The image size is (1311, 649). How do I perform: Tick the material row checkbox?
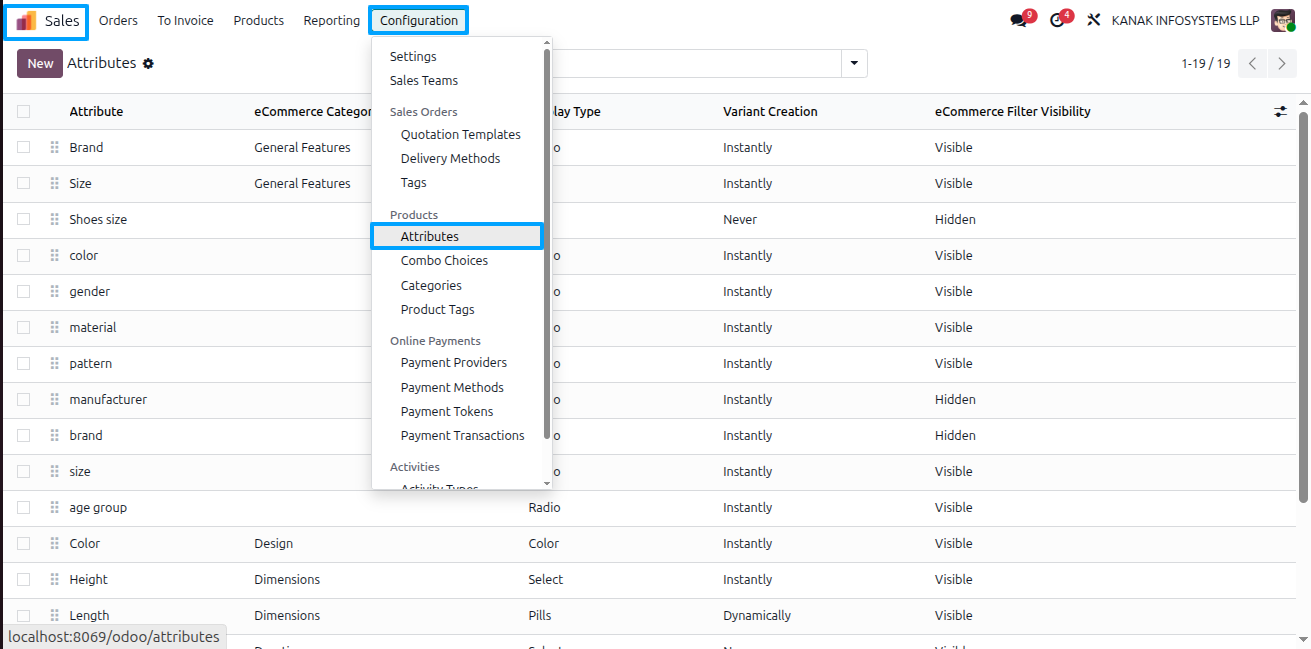[23, 327]
